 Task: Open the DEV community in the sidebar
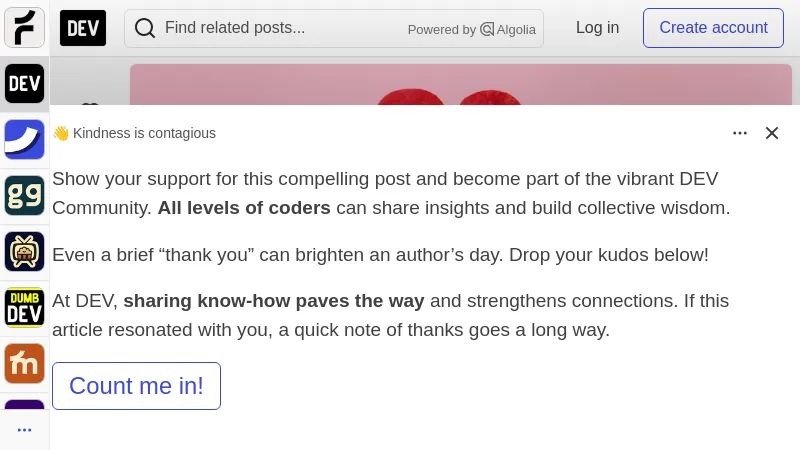point(24,84)
